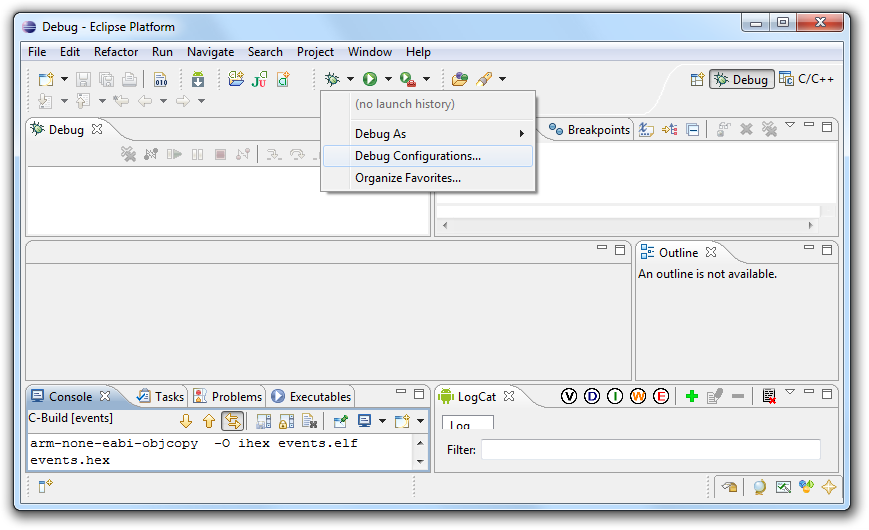Click the console scroll up arrow icon
The image size is (869, 530).
tap(209, 421)
